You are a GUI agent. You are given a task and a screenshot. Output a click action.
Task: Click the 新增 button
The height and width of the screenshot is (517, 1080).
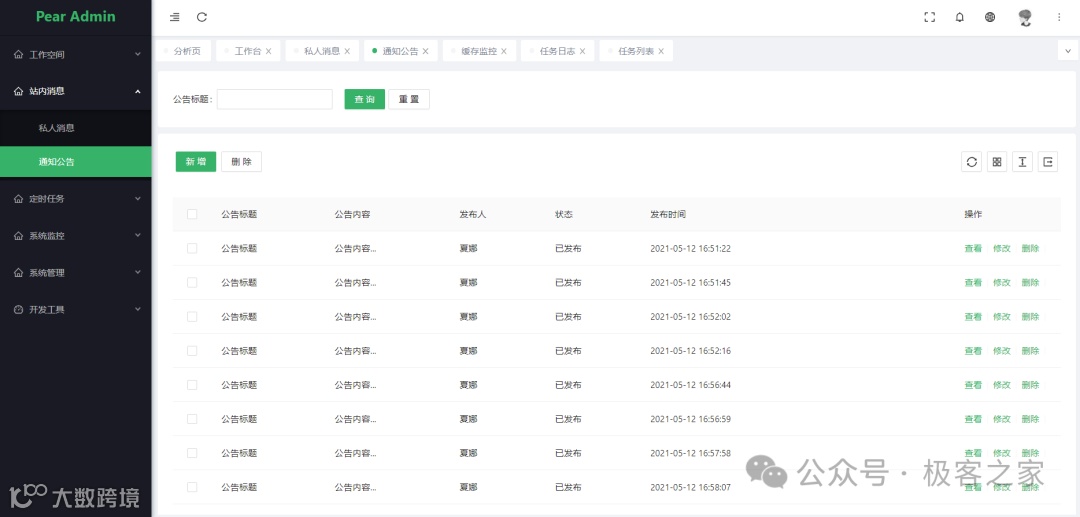tap(196, 162)
